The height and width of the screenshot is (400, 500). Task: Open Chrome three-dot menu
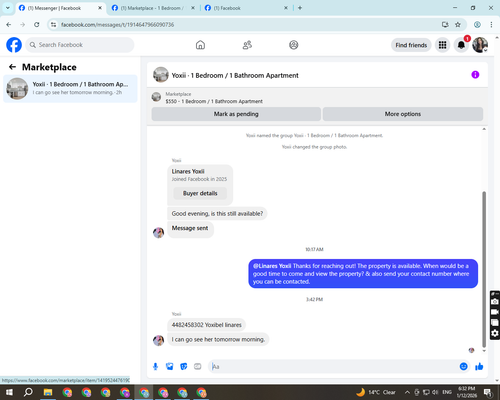click(x=491, y=25)
